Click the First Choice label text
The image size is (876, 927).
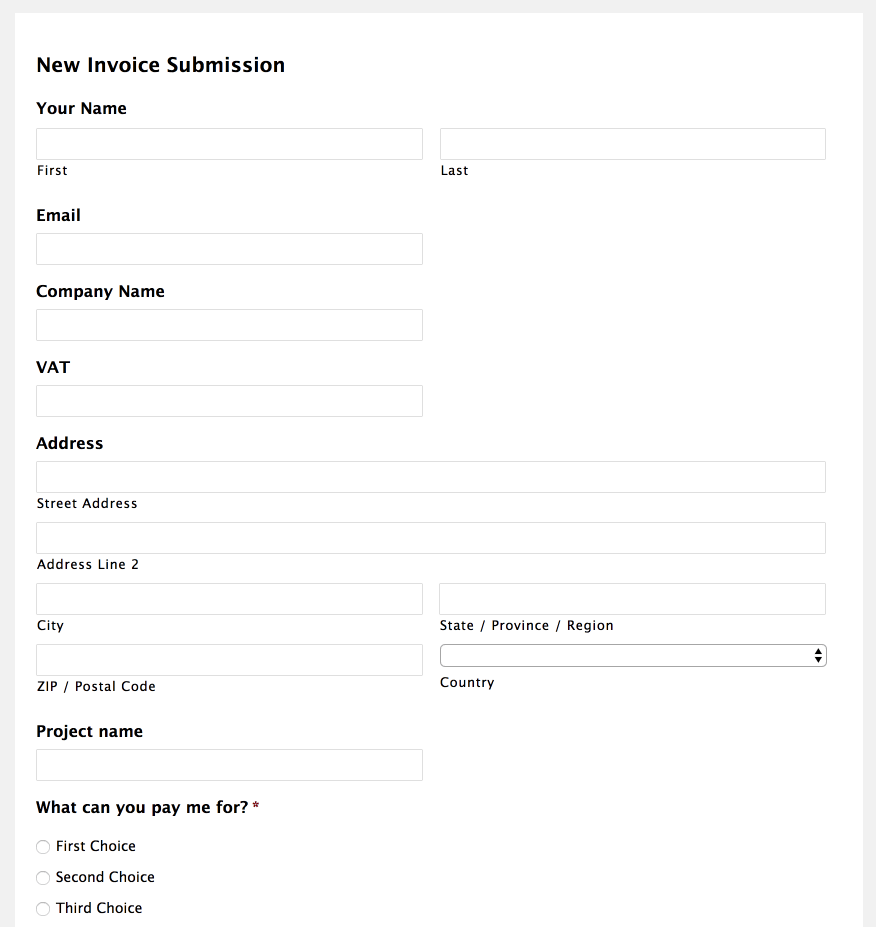coord(96,846)
